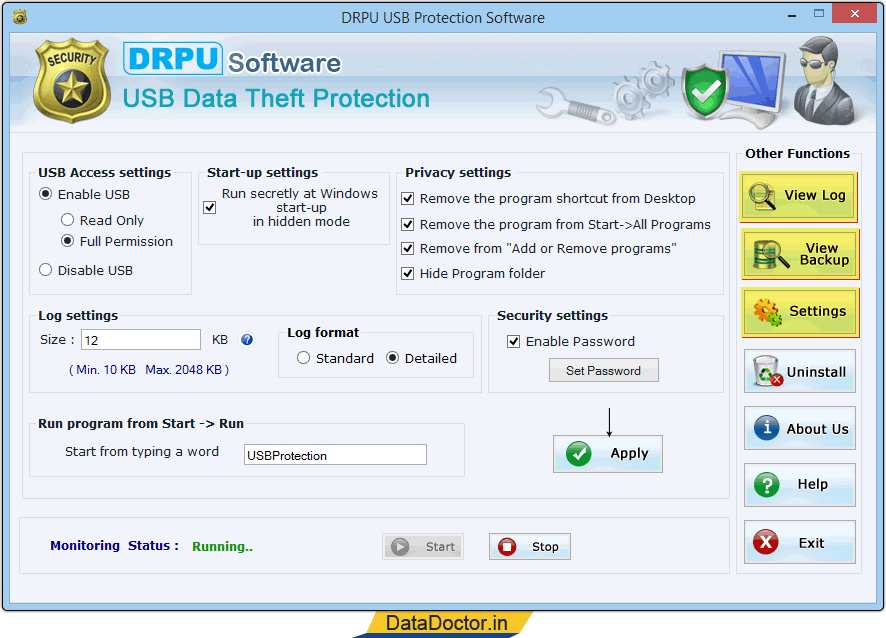The image size is (886, 638).
Task: Click the title bar application icon
Action: tap(20, 17)
